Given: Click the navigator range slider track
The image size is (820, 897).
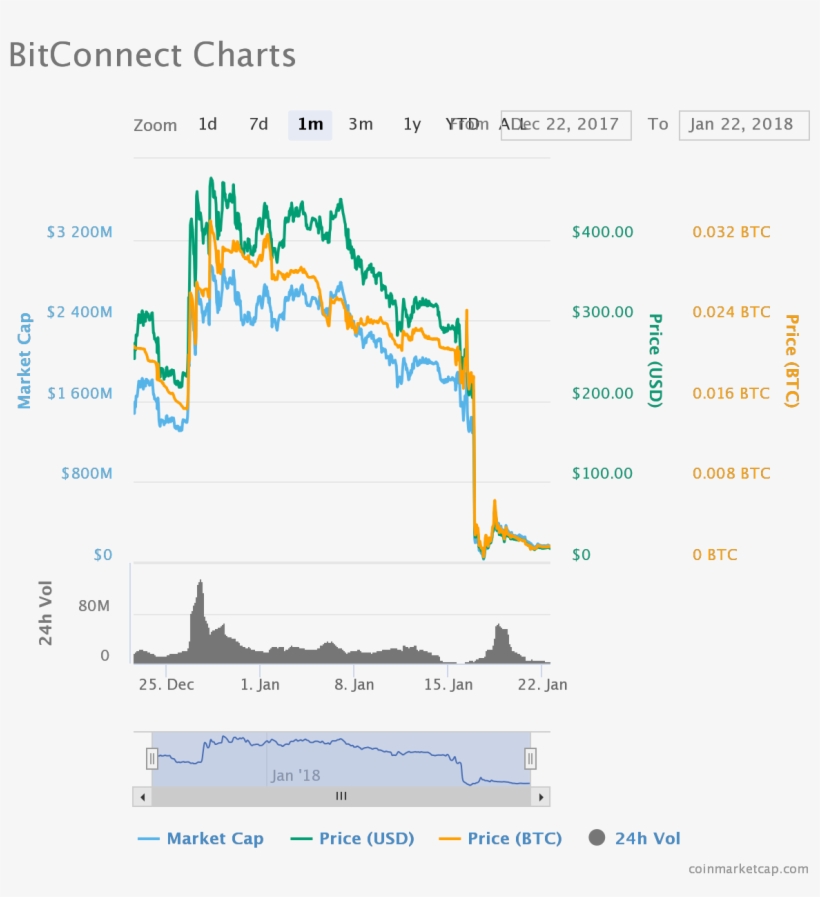Looking at the screenshot, I should (340, 796).
